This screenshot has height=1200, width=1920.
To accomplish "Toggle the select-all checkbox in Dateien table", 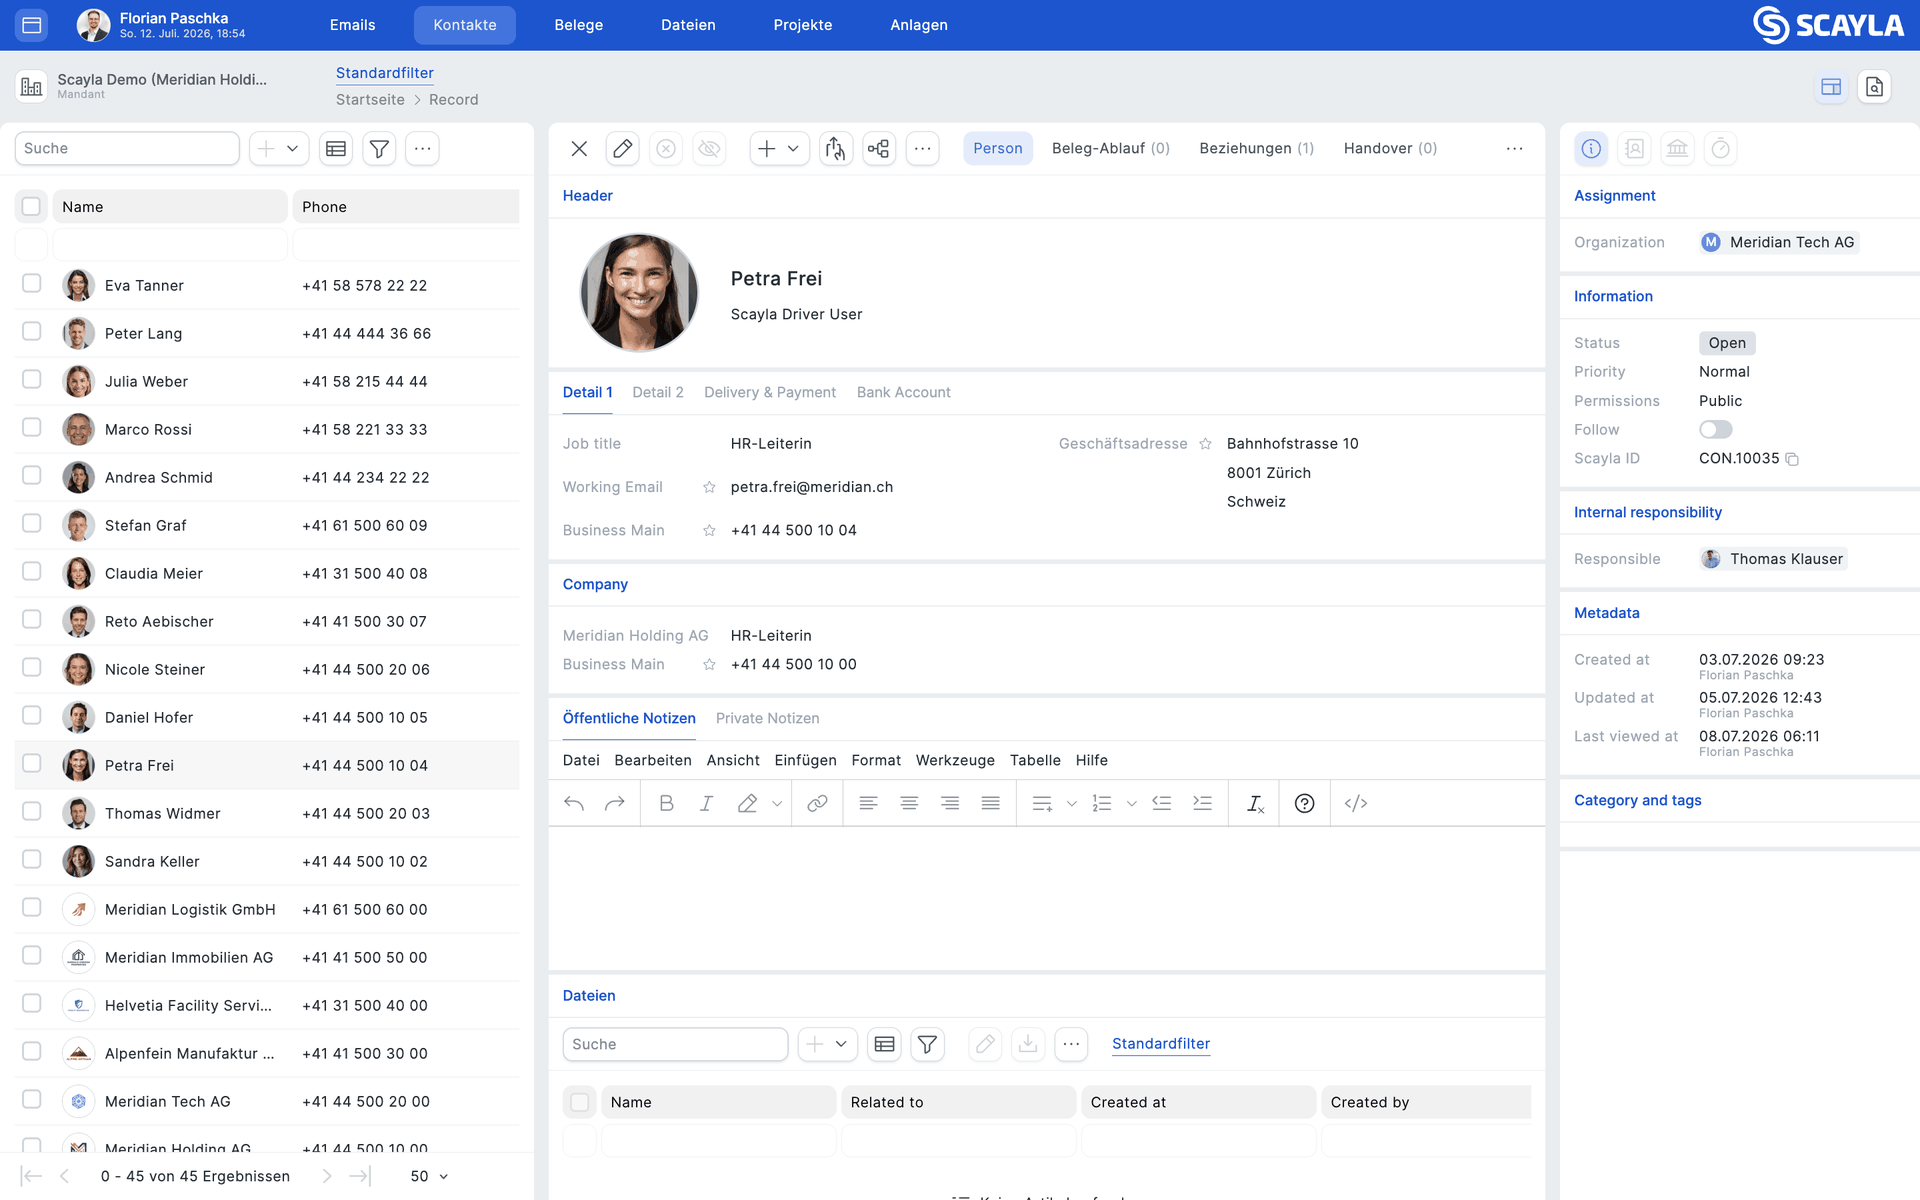I will (x=580, y=1102).
